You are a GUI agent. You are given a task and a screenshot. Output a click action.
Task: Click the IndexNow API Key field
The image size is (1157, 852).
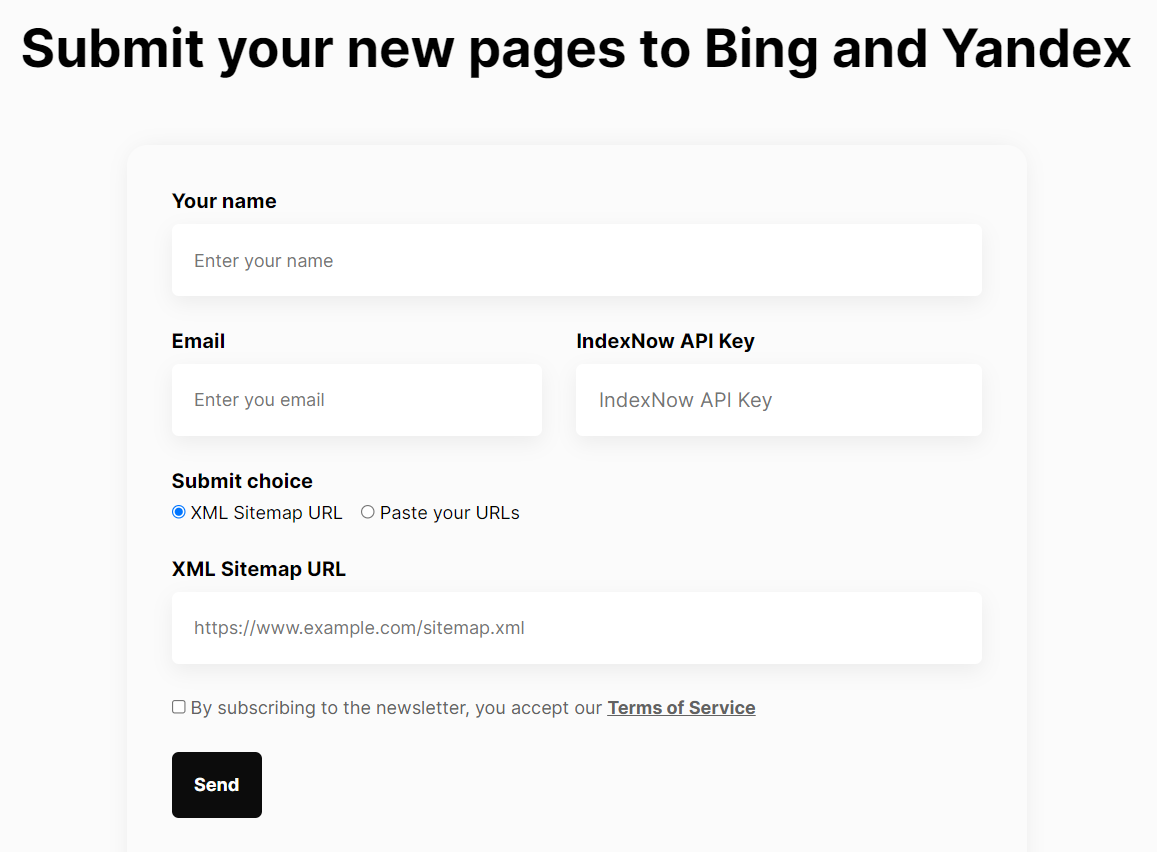pos(779,399)
